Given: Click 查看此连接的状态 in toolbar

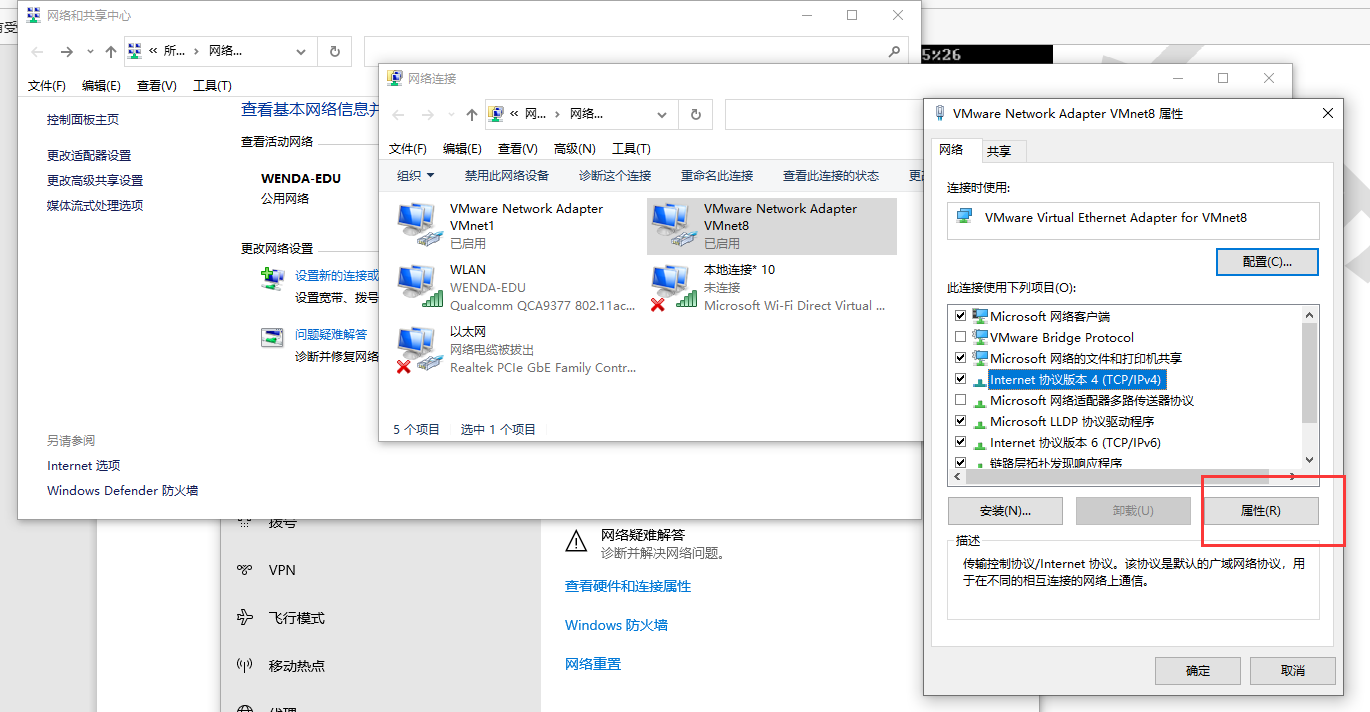Looking at the screenshot, I should [831, 176].
